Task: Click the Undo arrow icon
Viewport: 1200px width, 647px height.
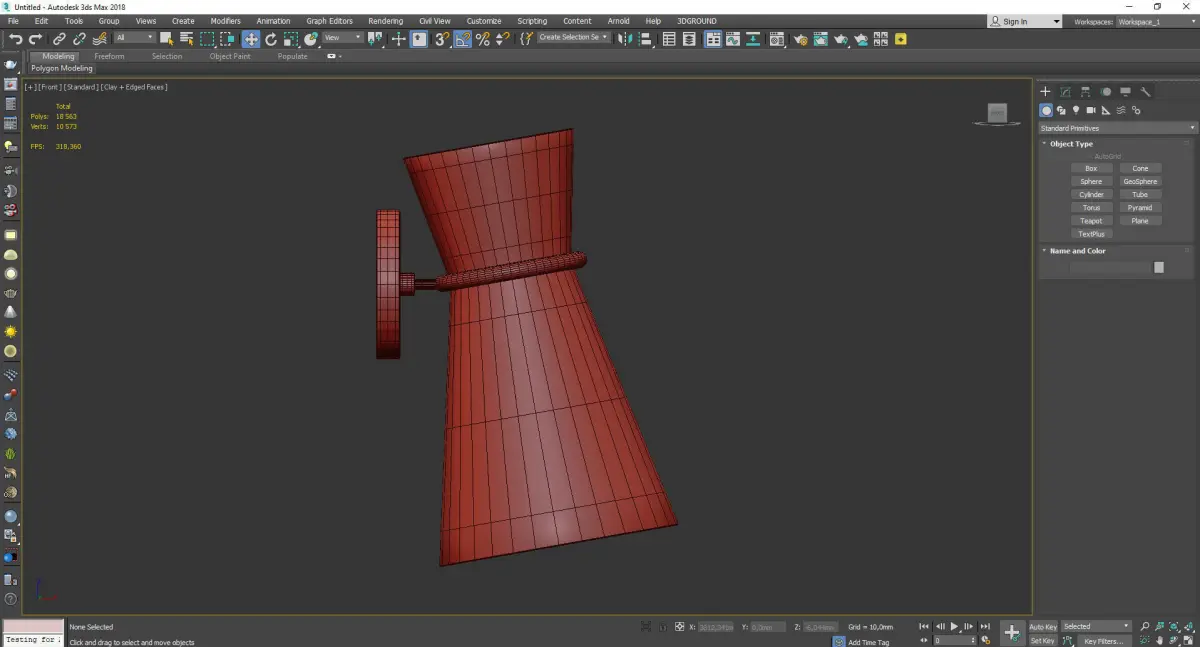Action: click(x=15, y=39)
